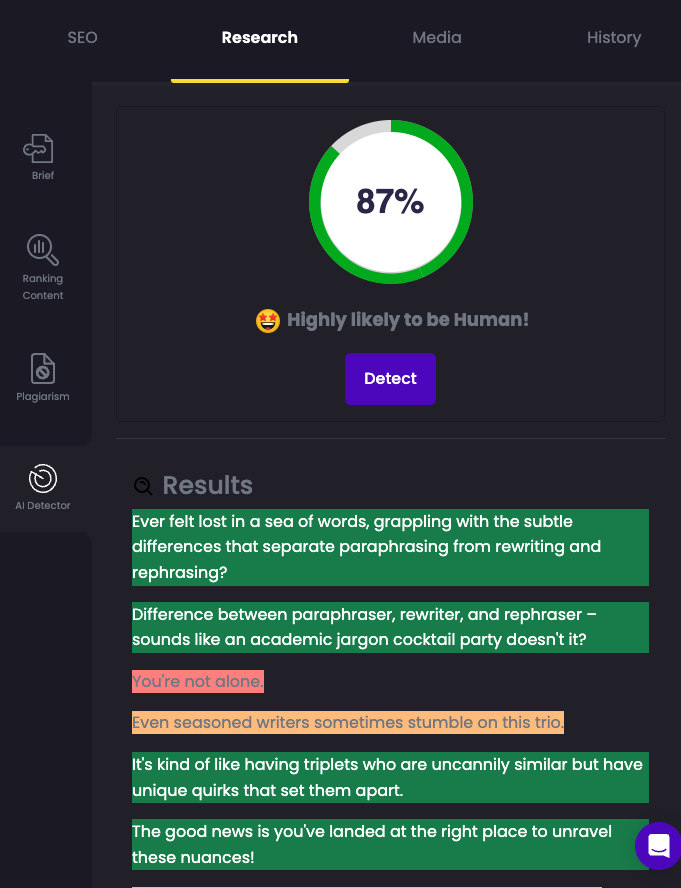Select the red-highlighted 'You're not alone.' sentence
681x888 pixels.
197,680
